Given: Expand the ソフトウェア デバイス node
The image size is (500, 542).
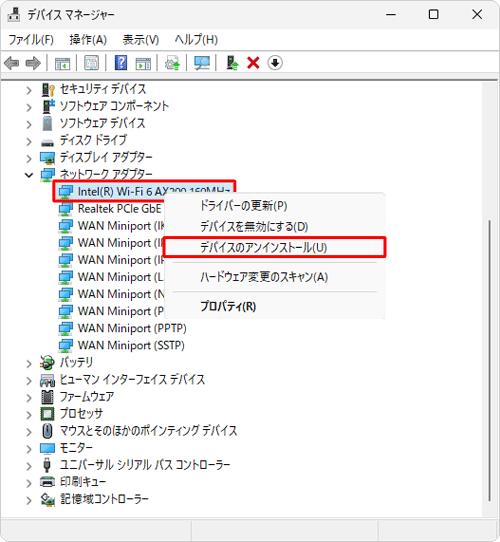Looking at the screenshot, I should 29,124.
